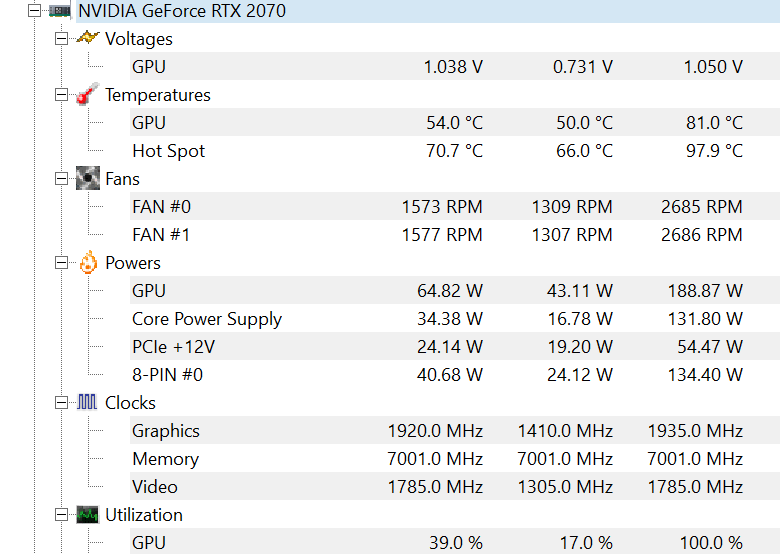Click the Powers flame icon
Screen dimensions: 780x554
[88, 262]
